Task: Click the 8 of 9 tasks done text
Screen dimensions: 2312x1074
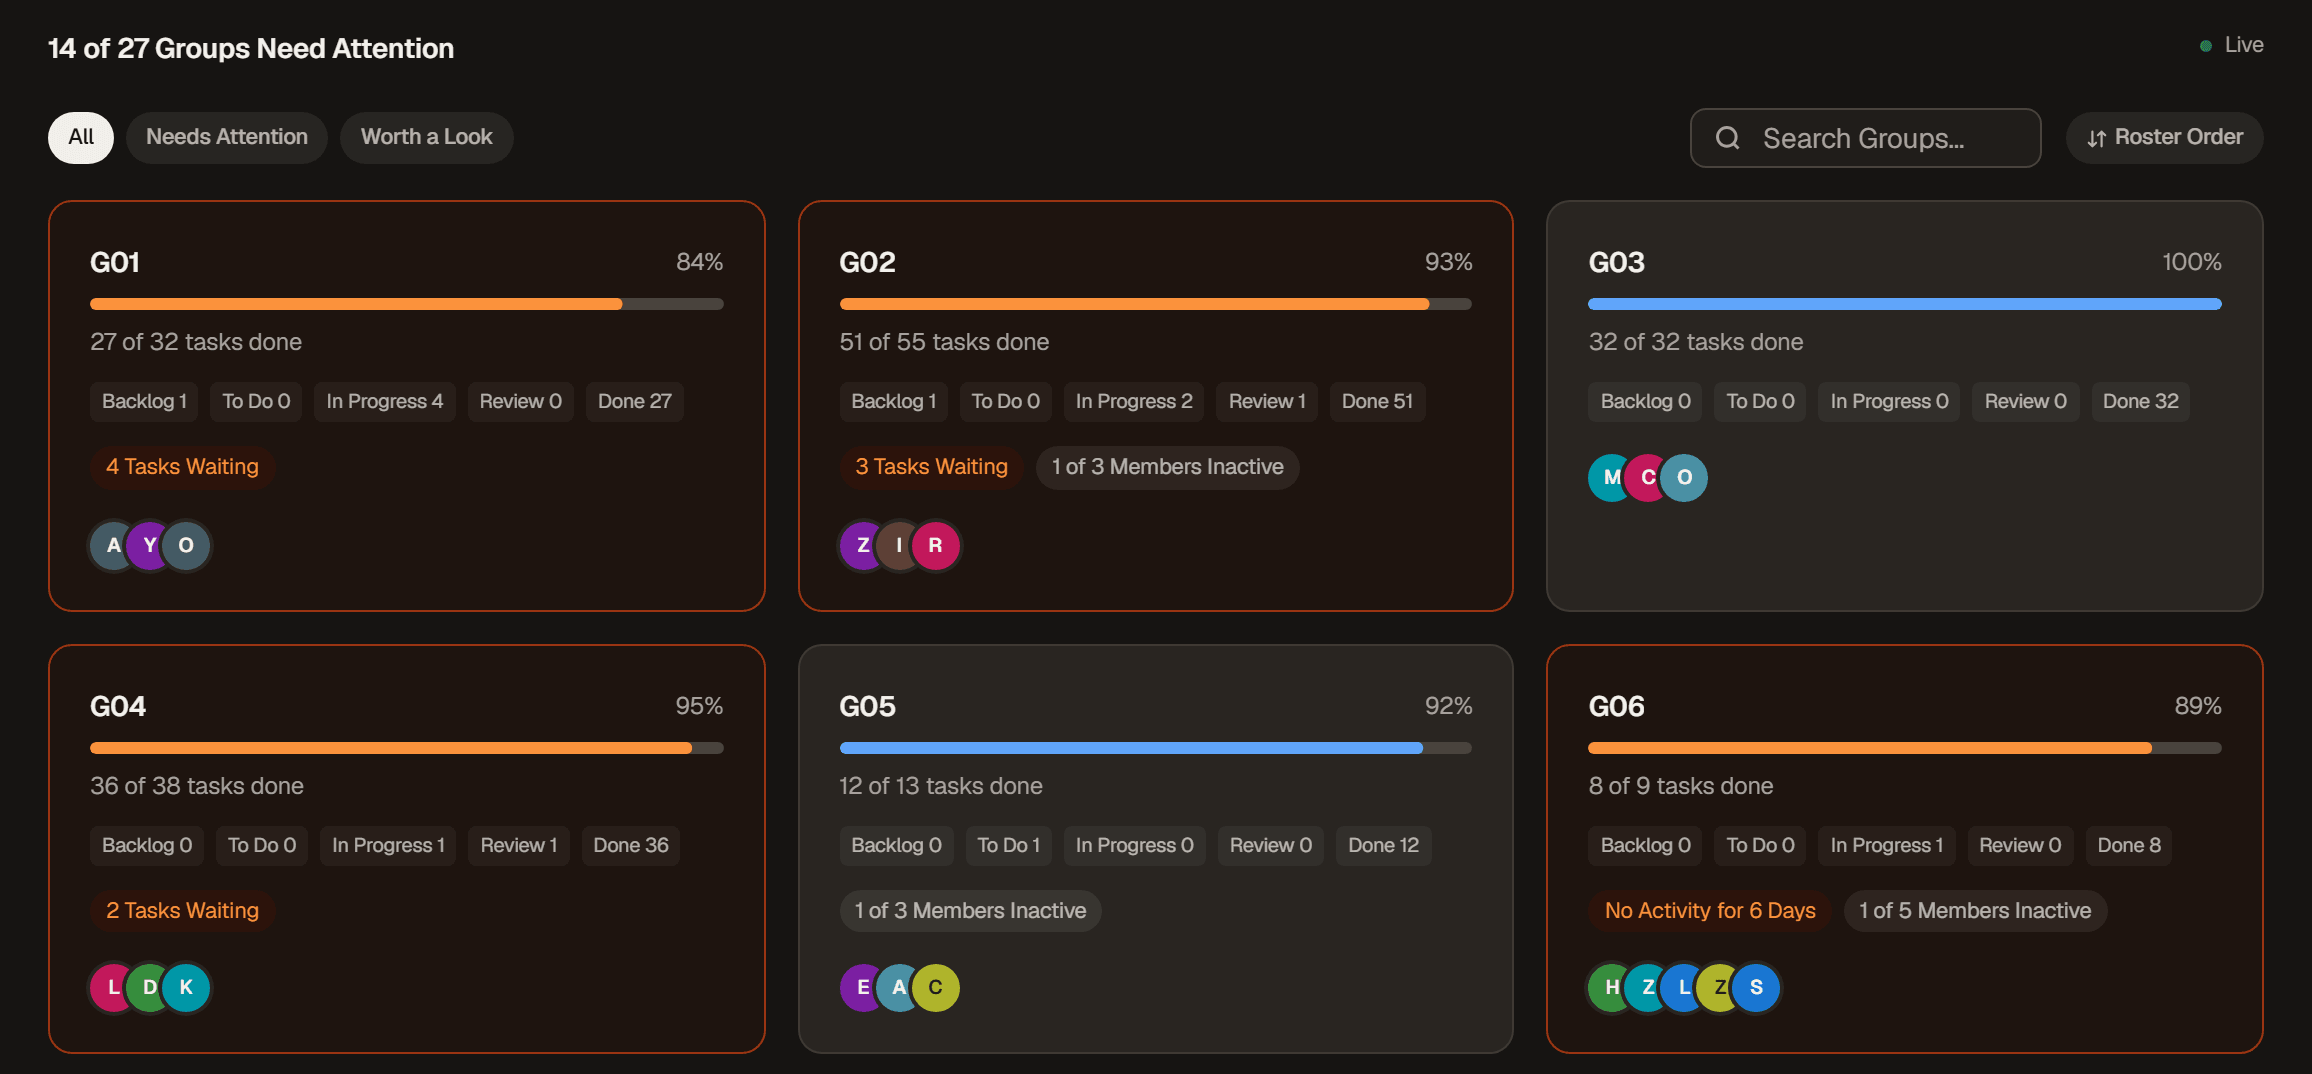Action: coord(1680,786)
